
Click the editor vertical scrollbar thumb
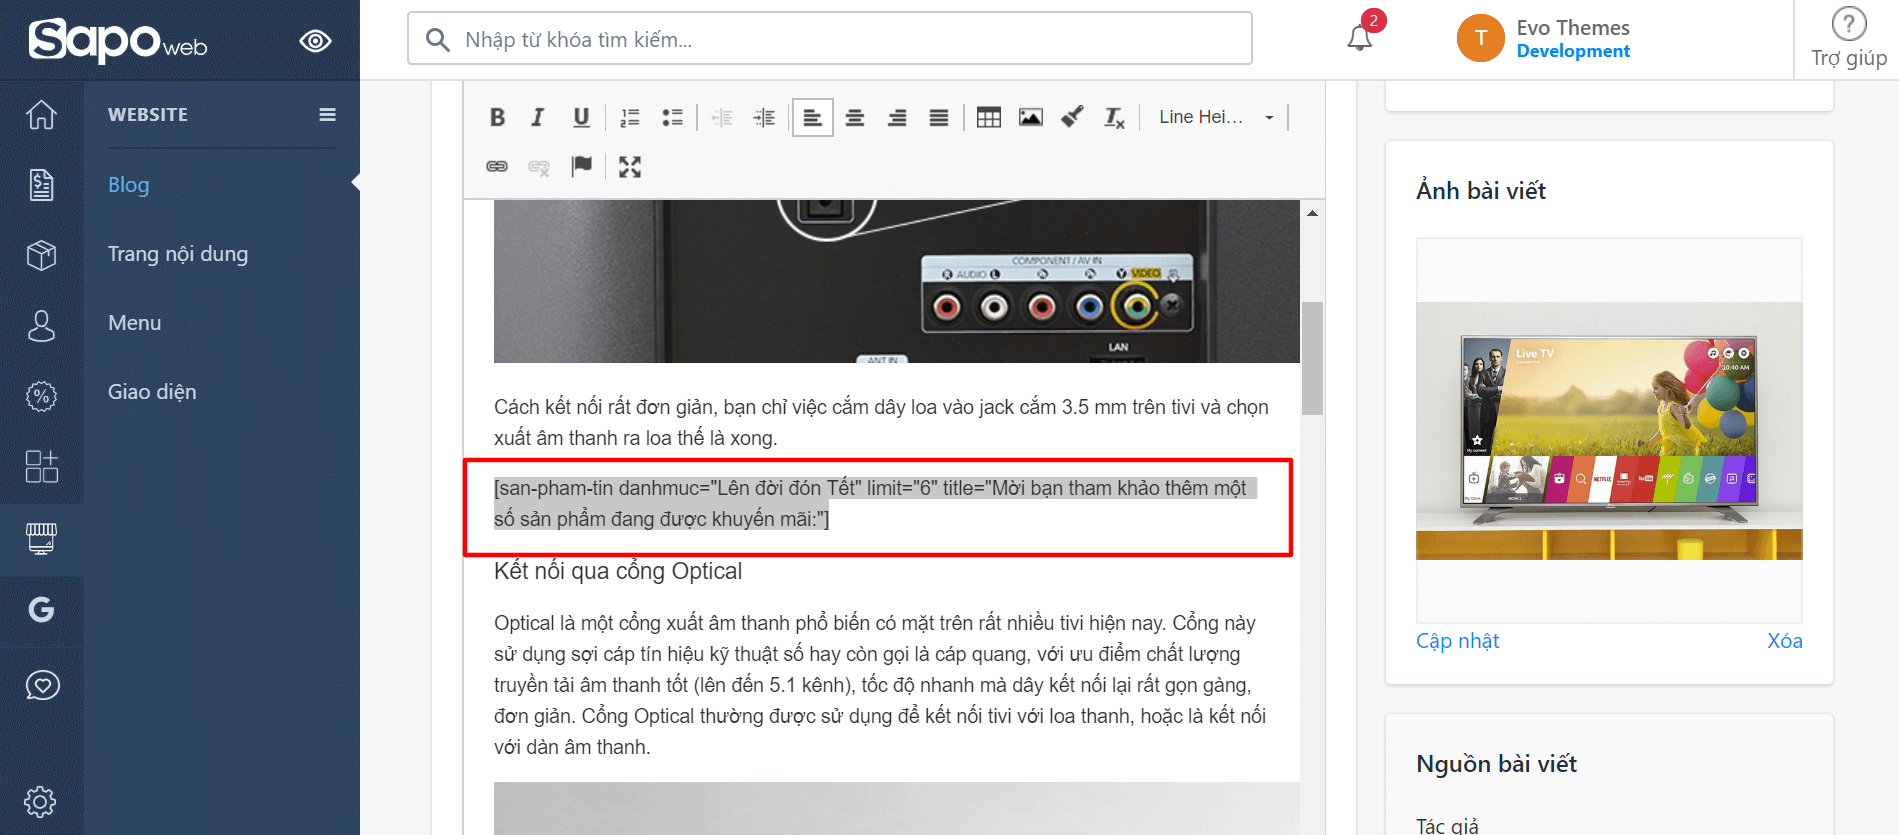tap(1312, 358)
